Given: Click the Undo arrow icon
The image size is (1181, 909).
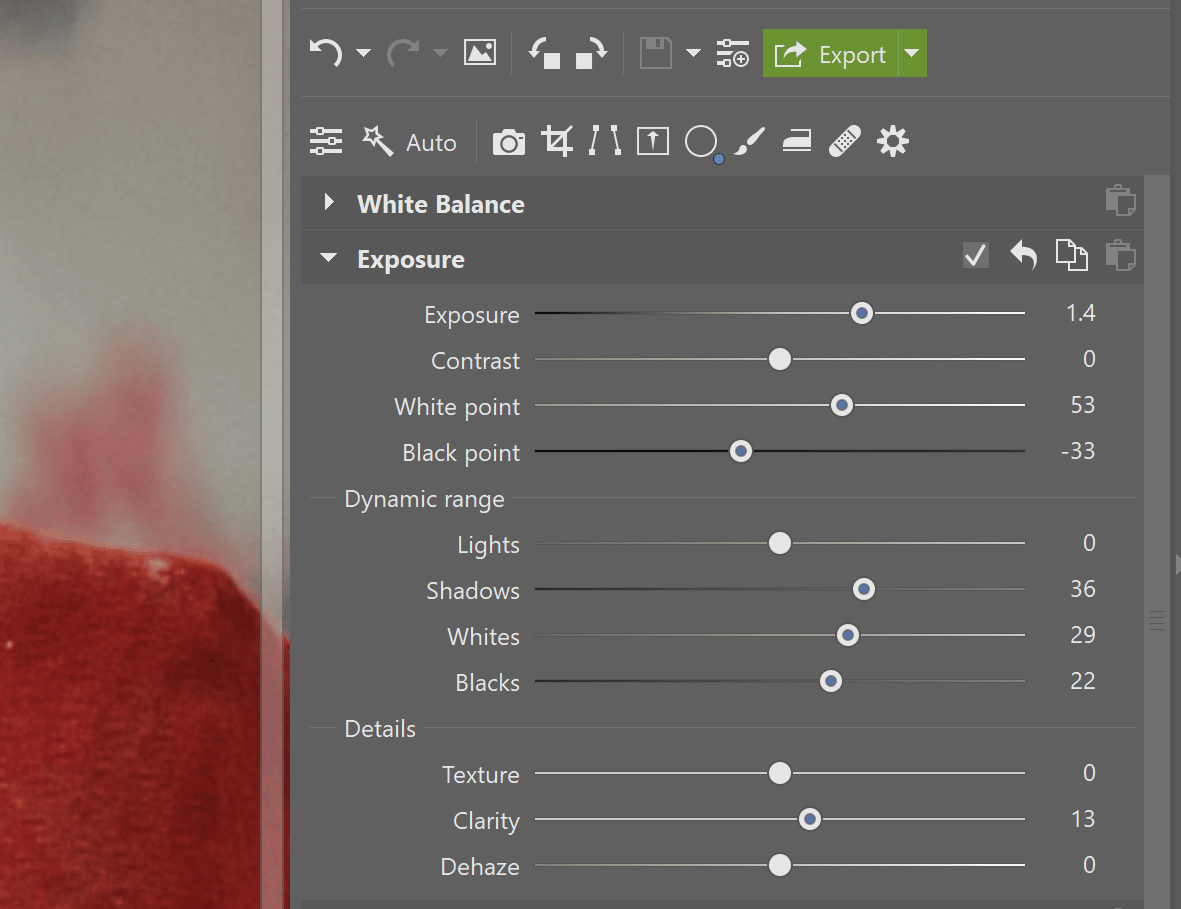Looking at the screenshot, I should coord(325,53).
